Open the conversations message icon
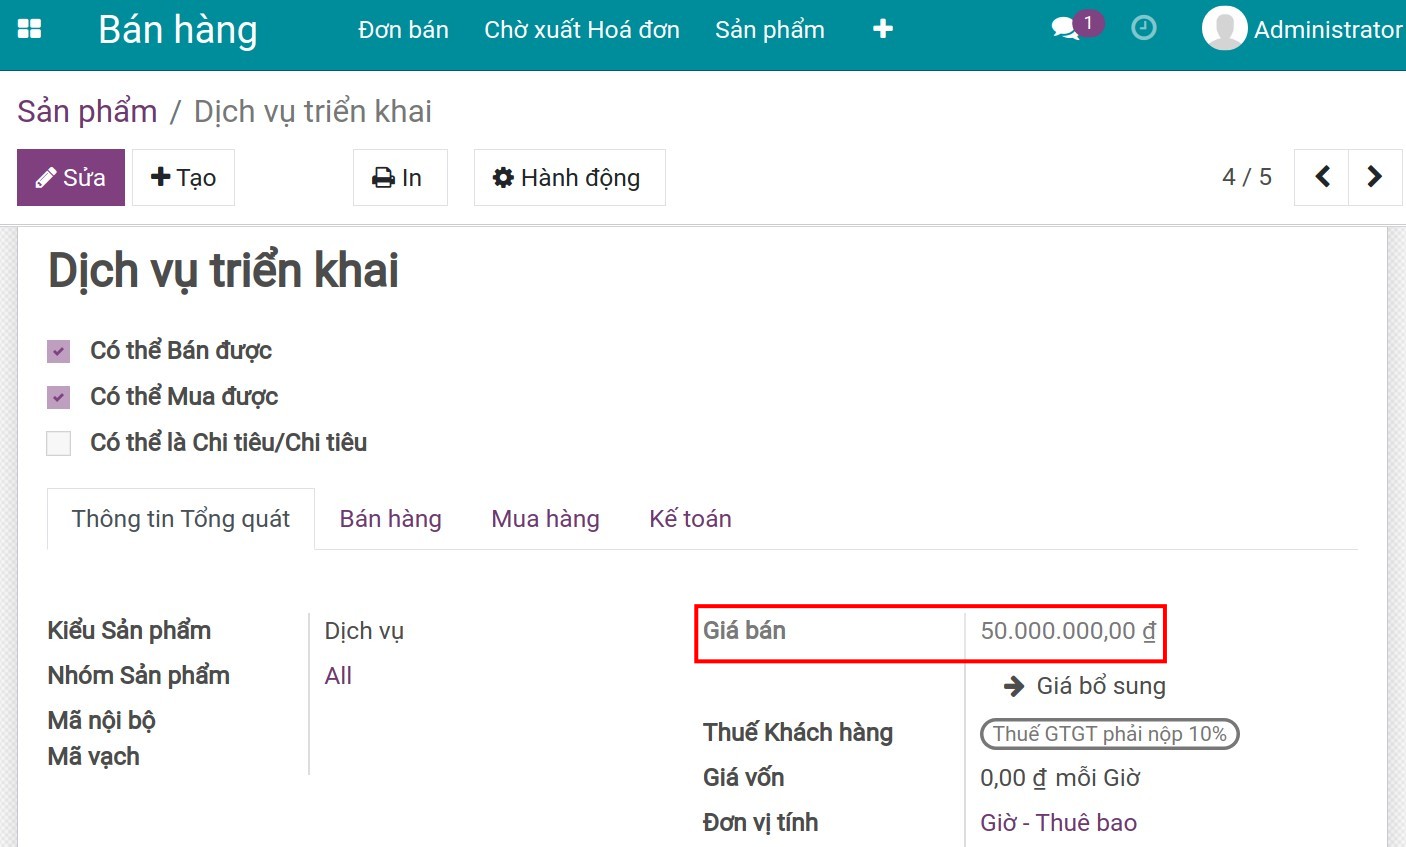The height and width of the screenshot is (847, 1406). [1066, 29]
